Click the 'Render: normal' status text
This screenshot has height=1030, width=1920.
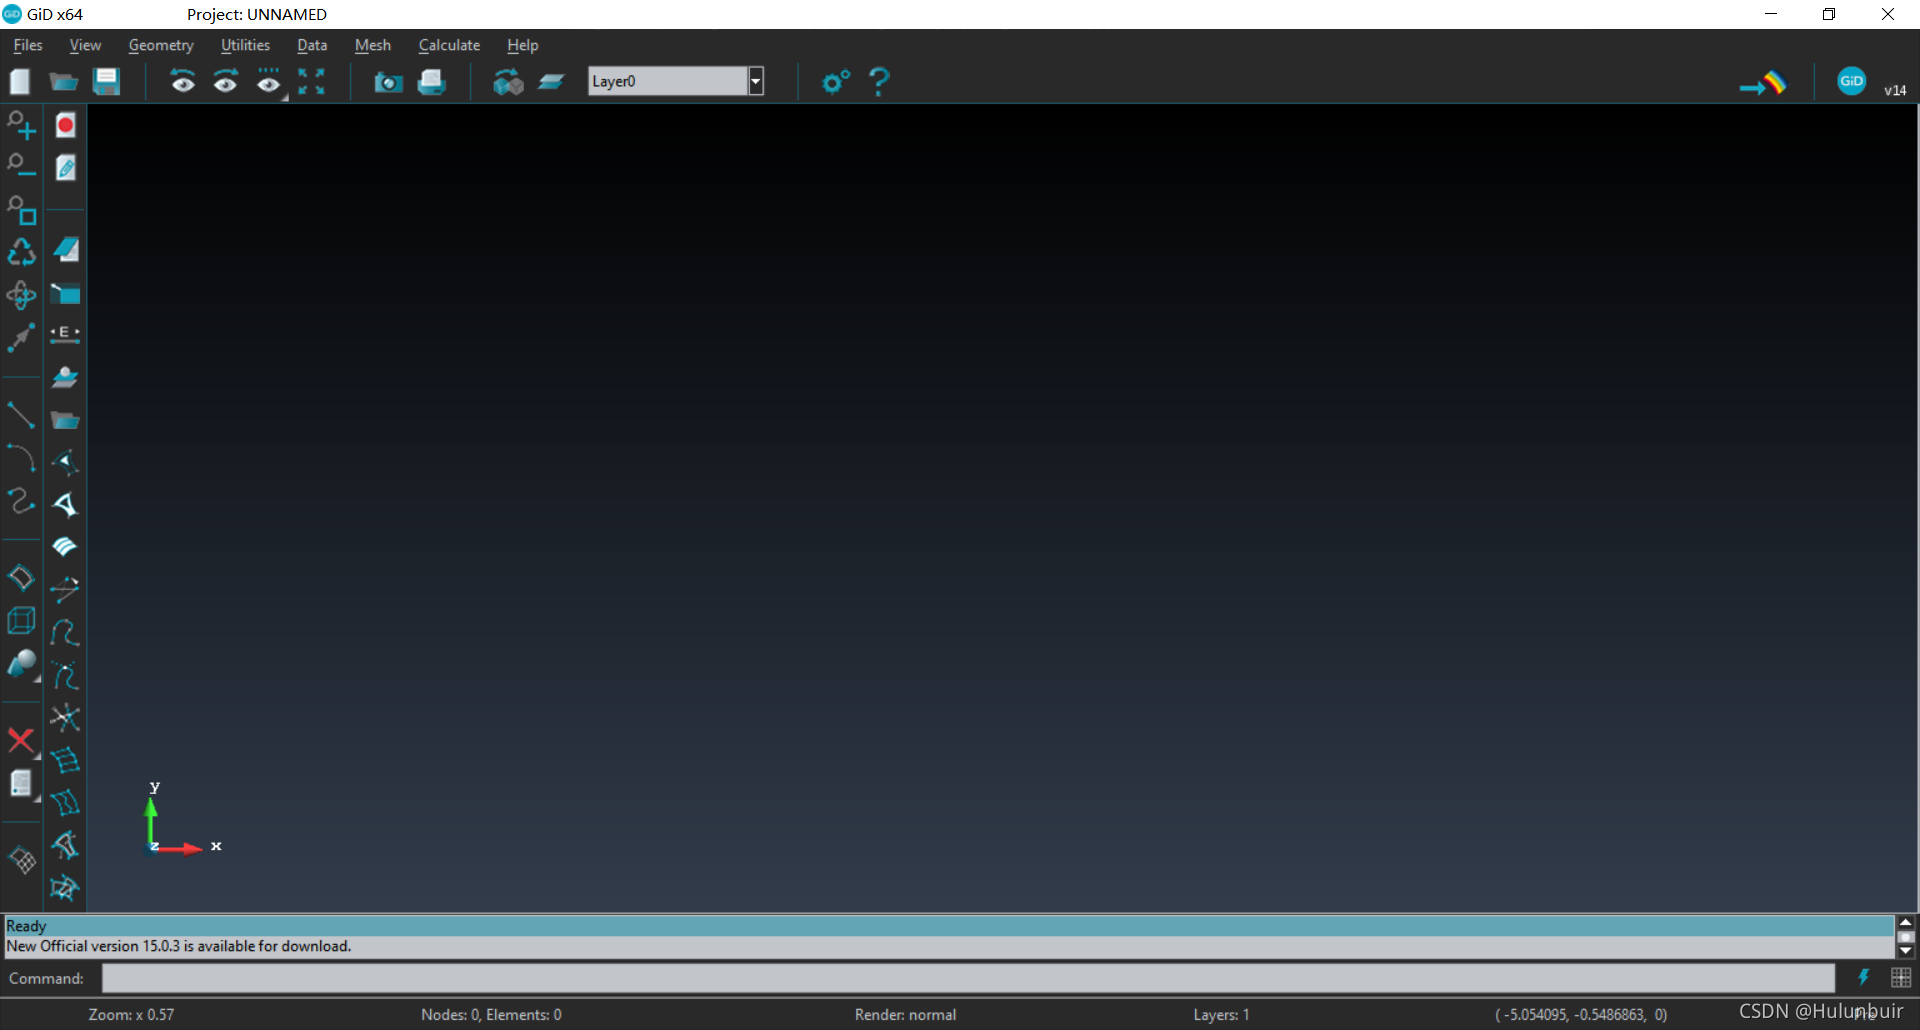[905, 1014]
